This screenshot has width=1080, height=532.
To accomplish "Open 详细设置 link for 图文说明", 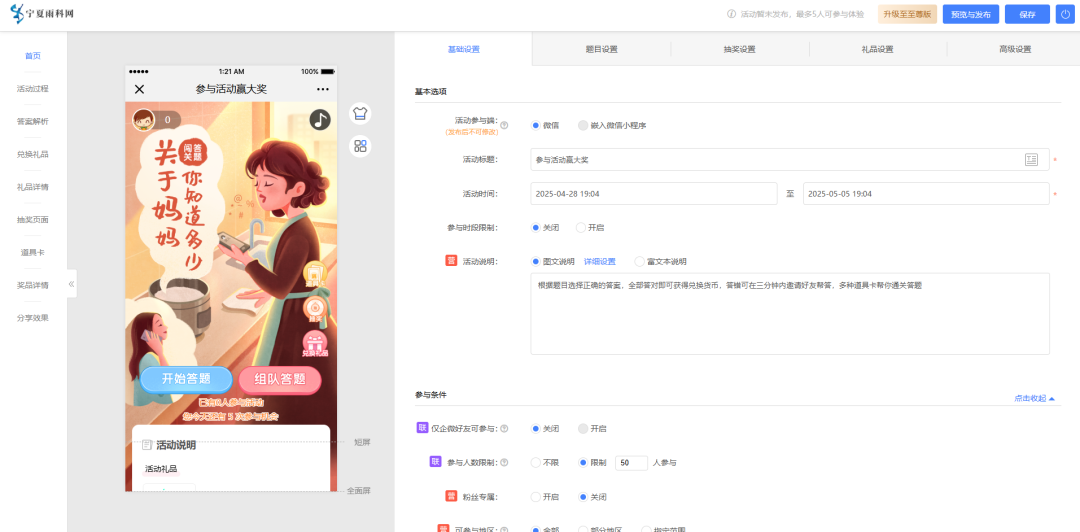I will click(x=600, y=262).
